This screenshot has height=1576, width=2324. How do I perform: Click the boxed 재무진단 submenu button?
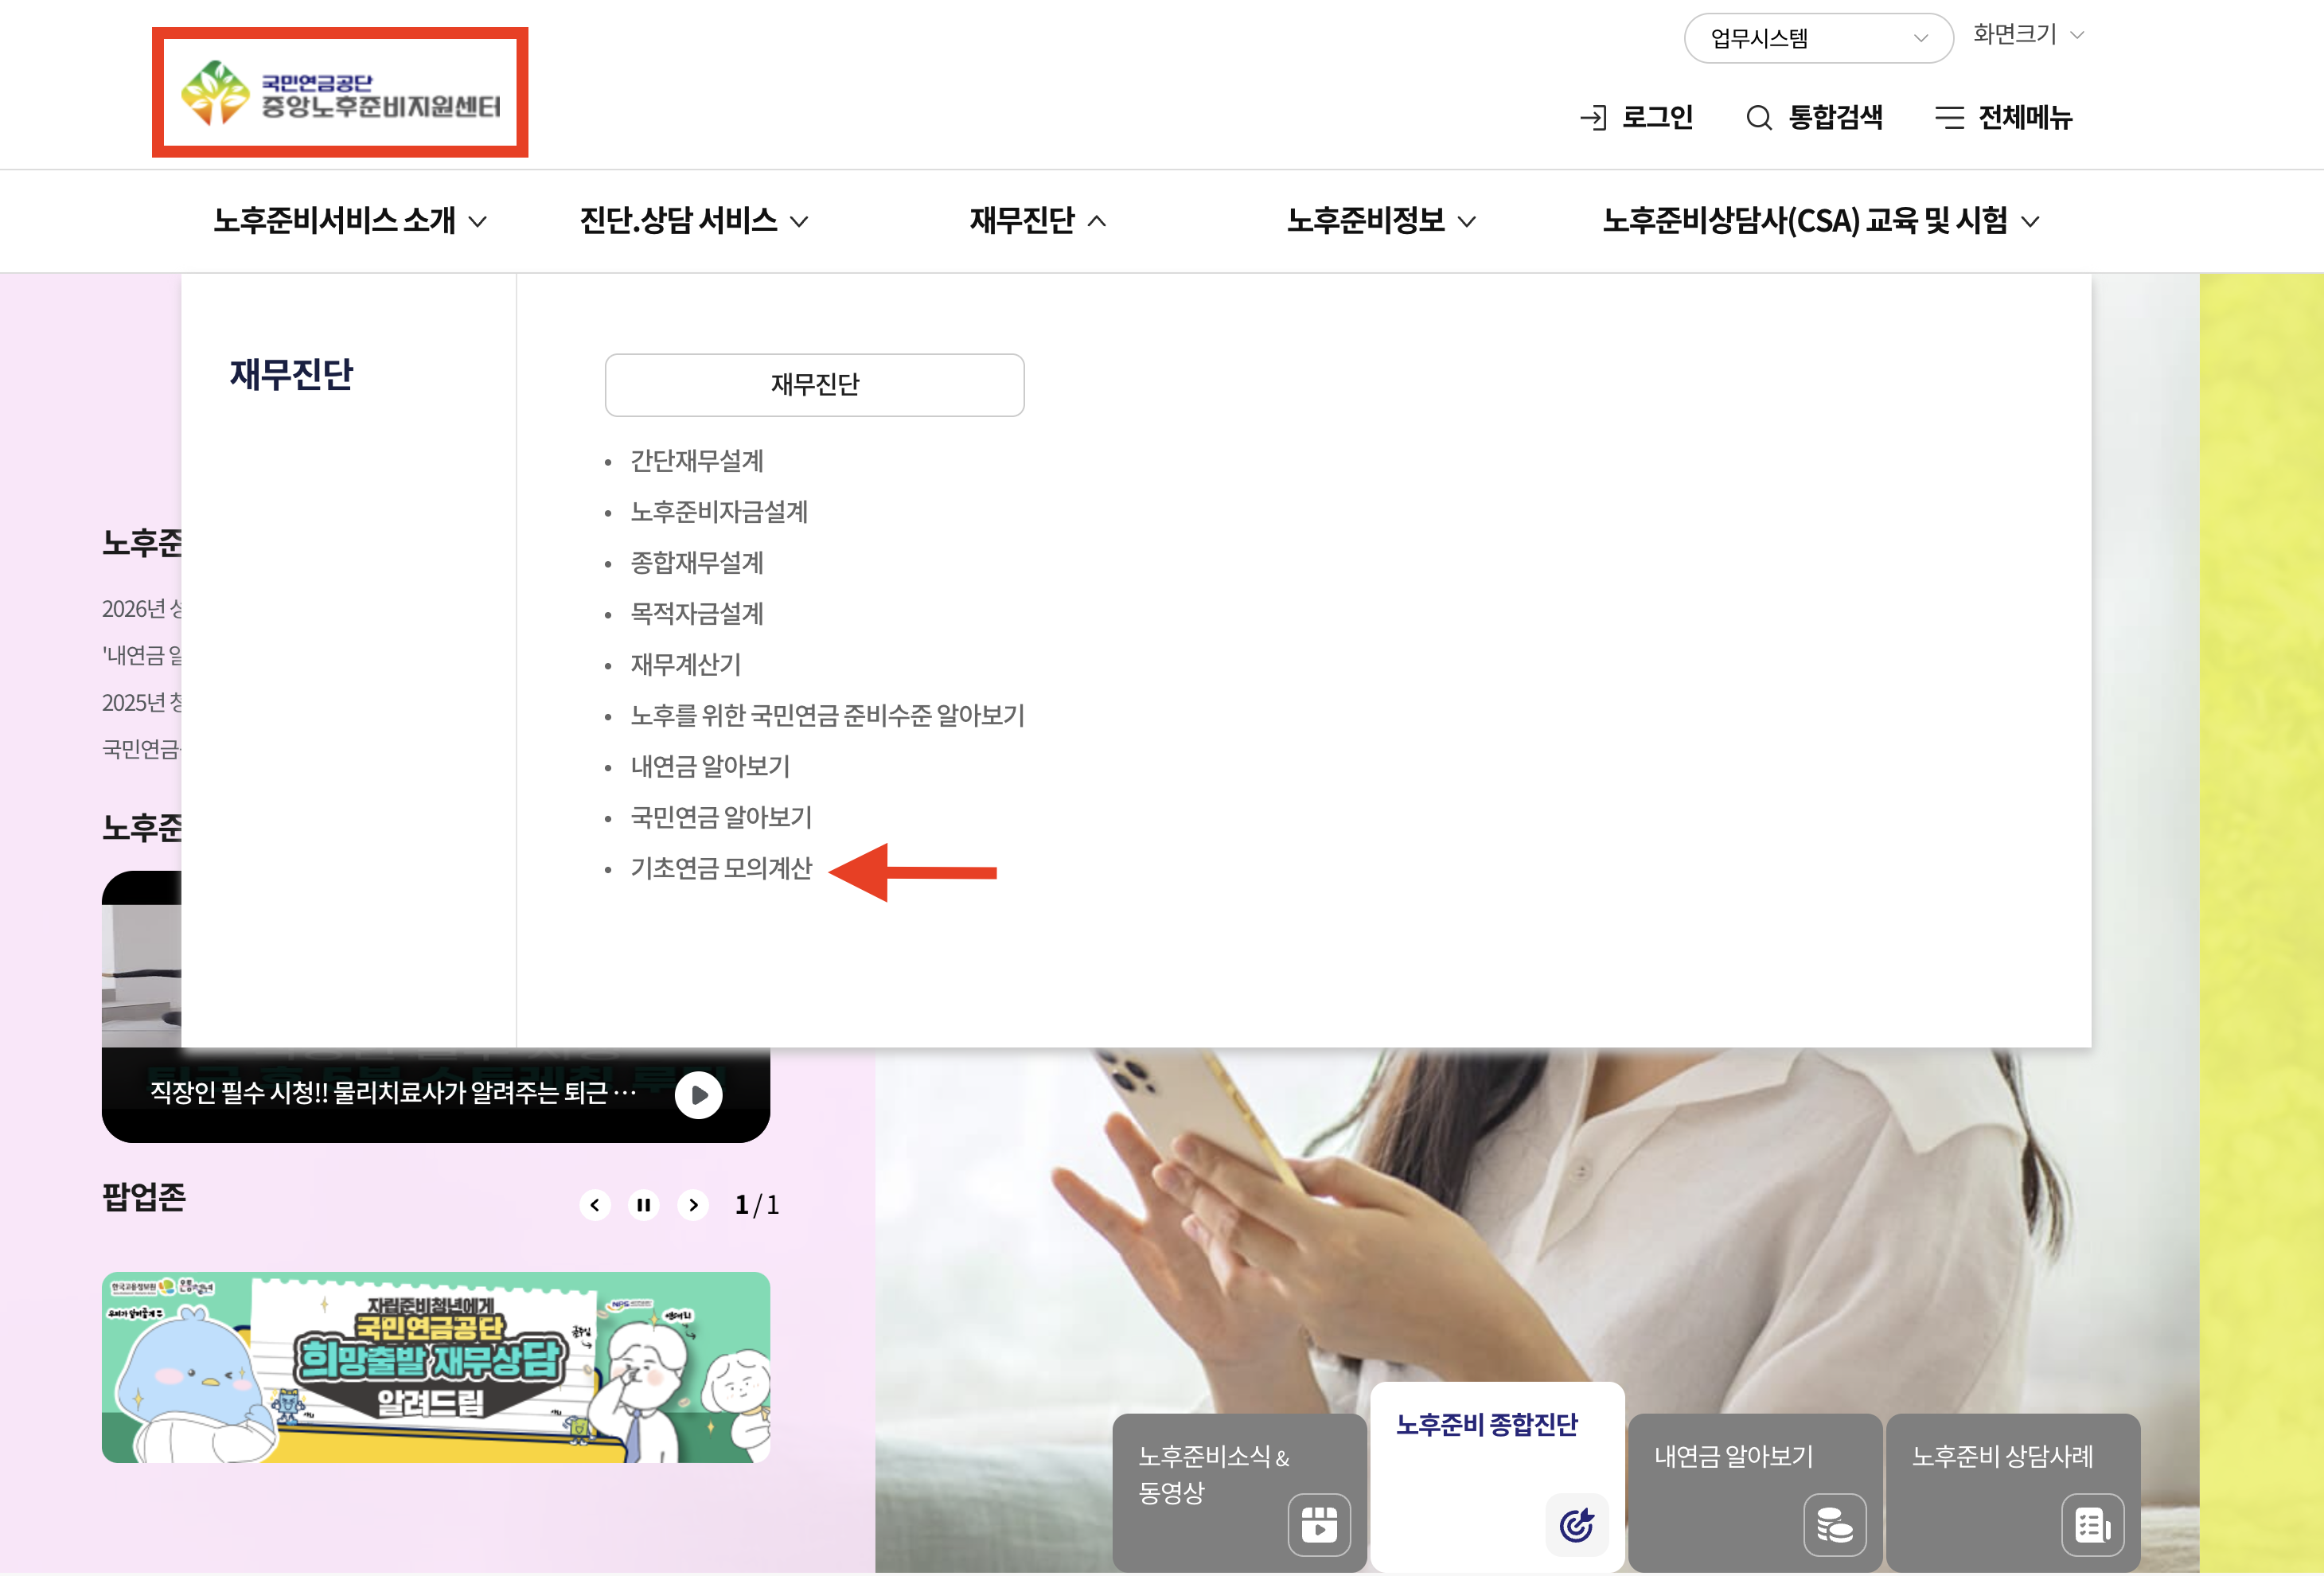[x=814, y=385]
